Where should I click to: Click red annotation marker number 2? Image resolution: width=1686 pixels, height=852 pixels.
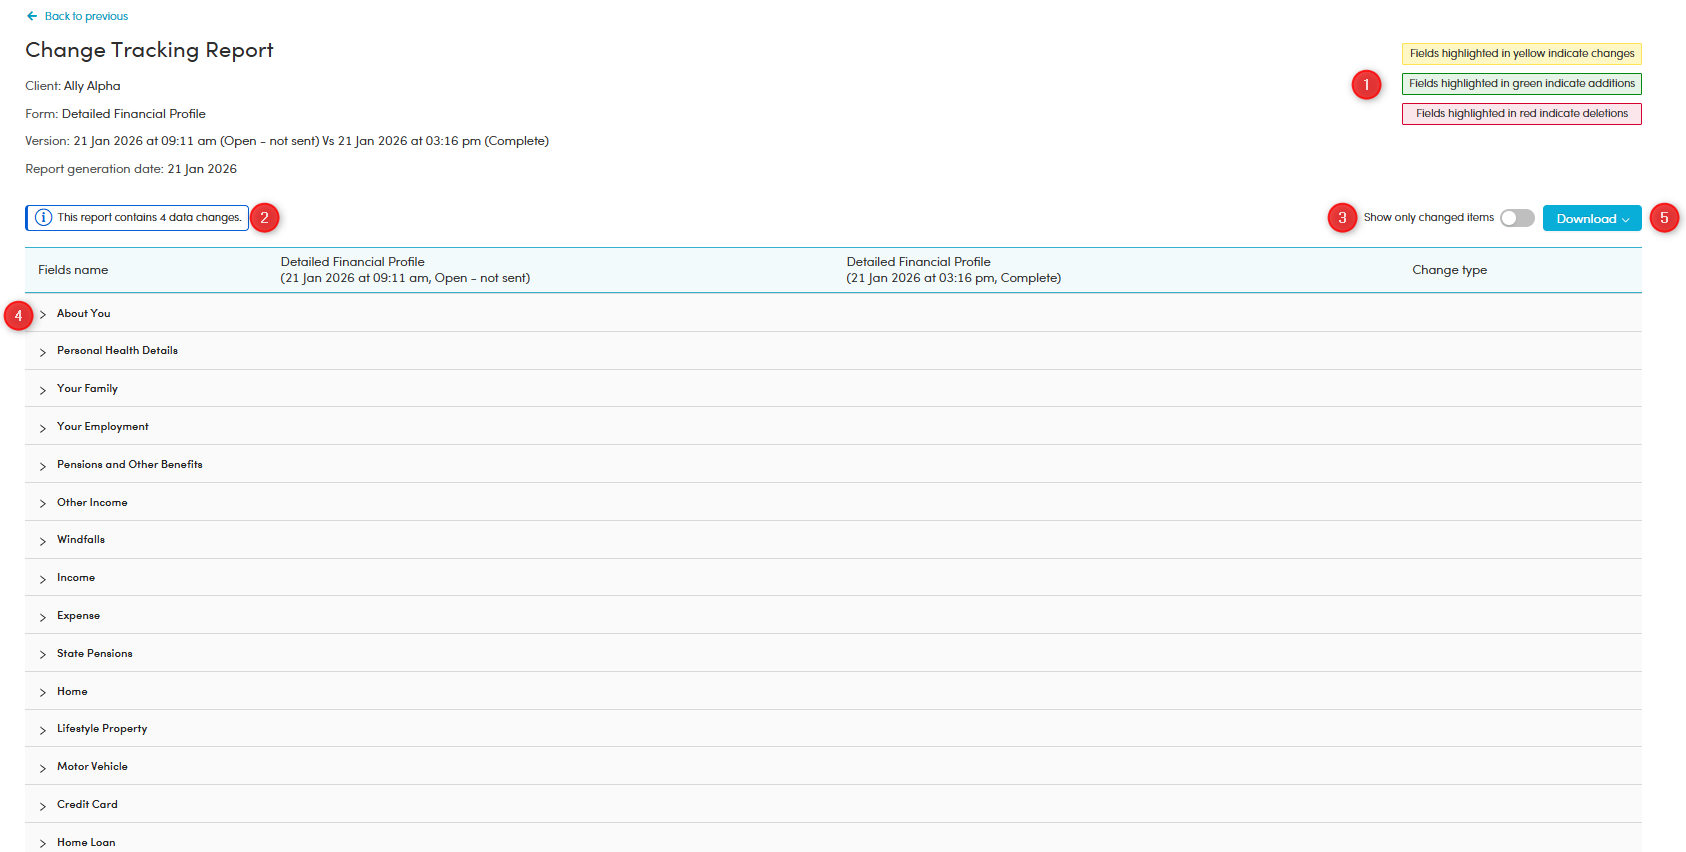point(264,217)
